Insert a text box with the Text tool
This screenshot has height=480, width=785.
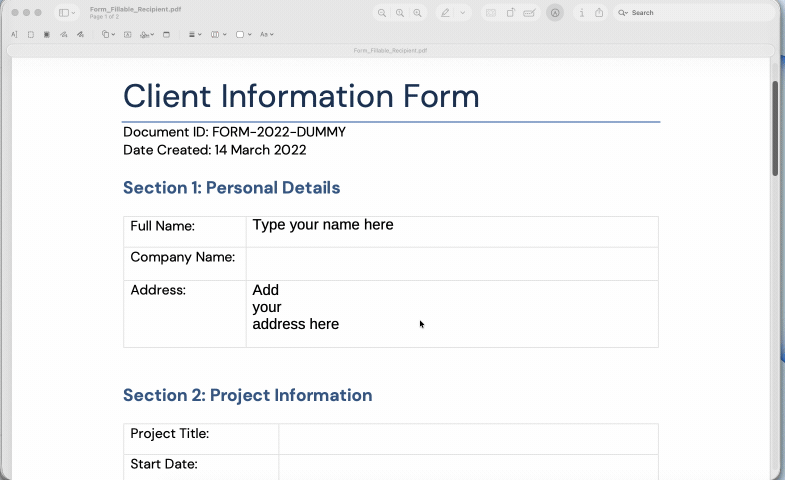[x=128, y=35]
